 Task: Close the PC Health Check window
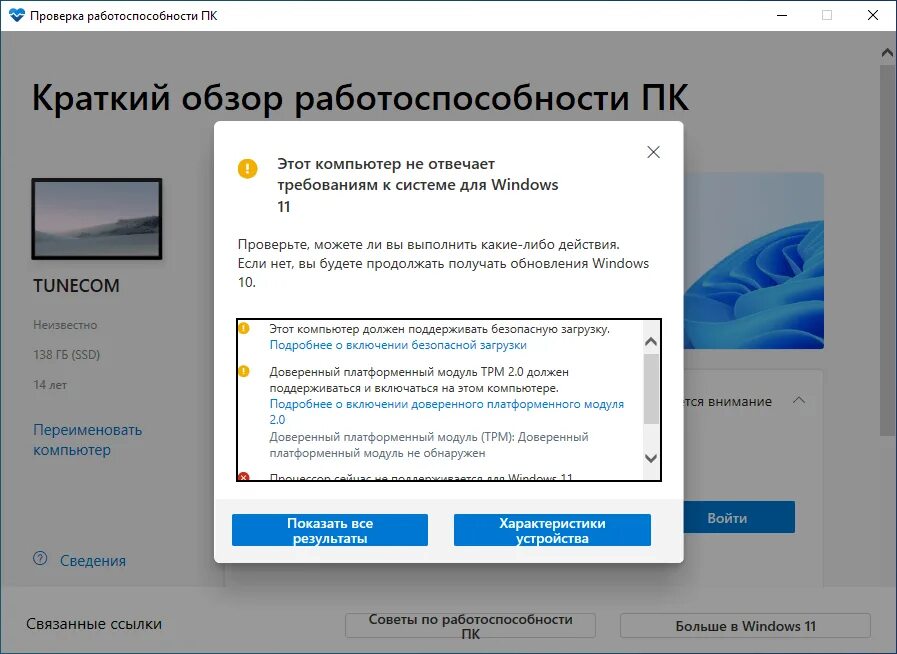[x=873, y=15]
